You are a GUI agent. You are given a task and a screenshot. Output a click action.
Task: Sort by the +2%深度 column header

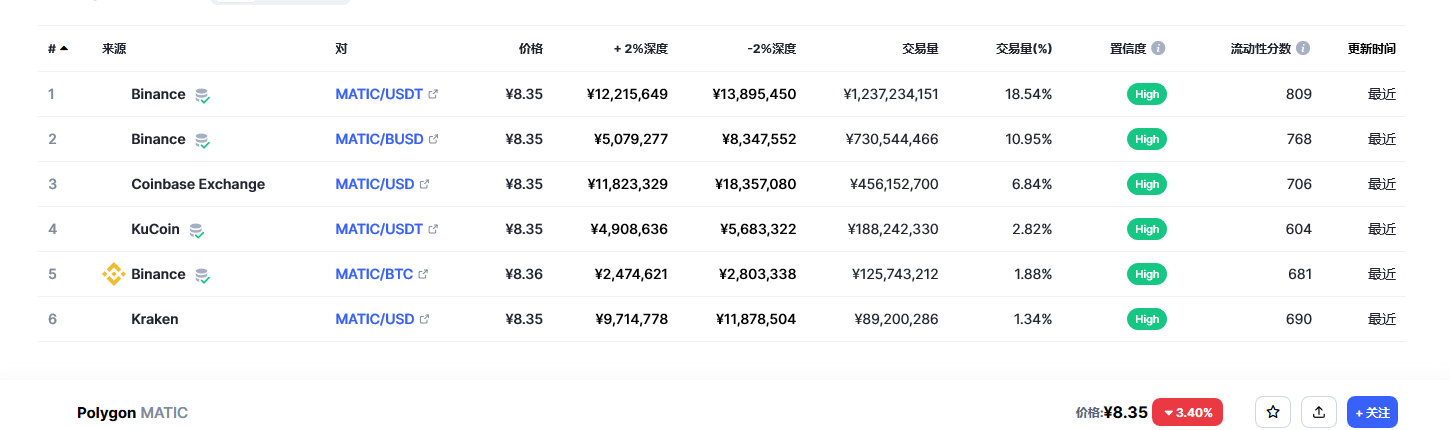641,48
